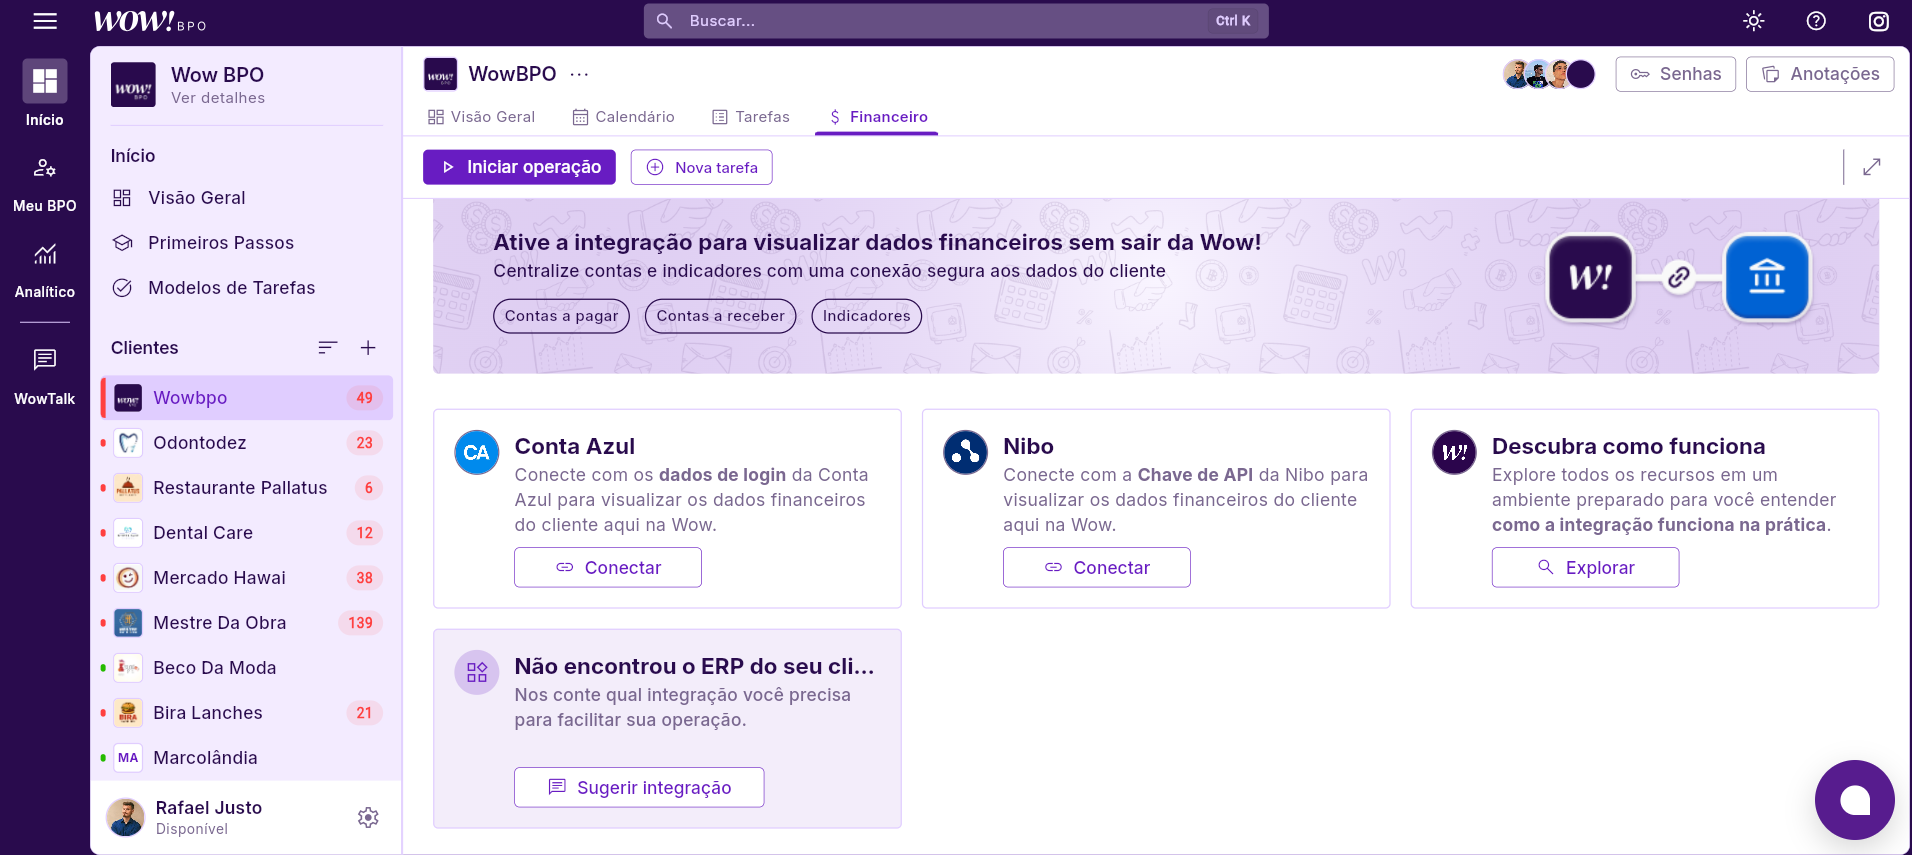Open WowBPO more options ellipsis
Screen dimensions: 1912x855
579,74
